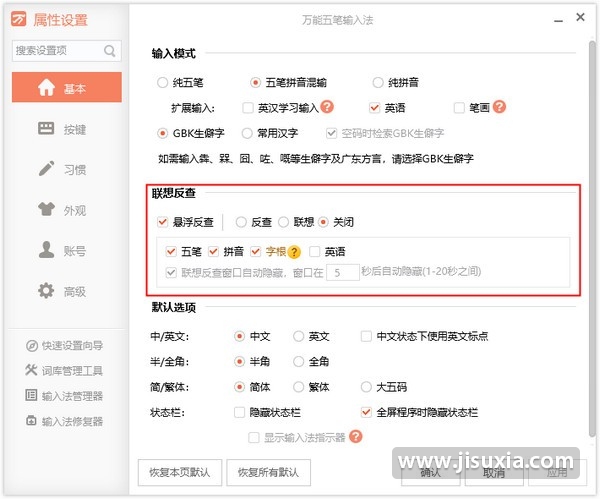Viewport: 600px width, 499px height.
Task: Enable 英汉学习输入 checkbox
Action: coord(248,108)
